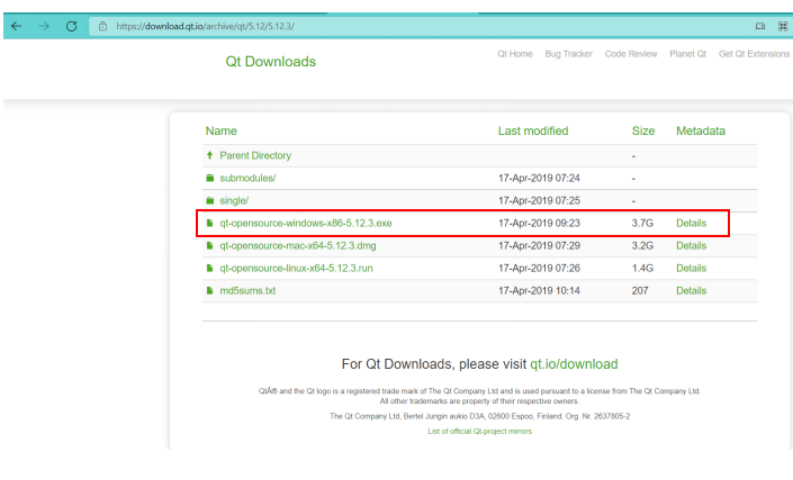The image size is (793, 480).
Task: Click the 17-Apr-2019 07:24 date
Action: click(539, 178)
